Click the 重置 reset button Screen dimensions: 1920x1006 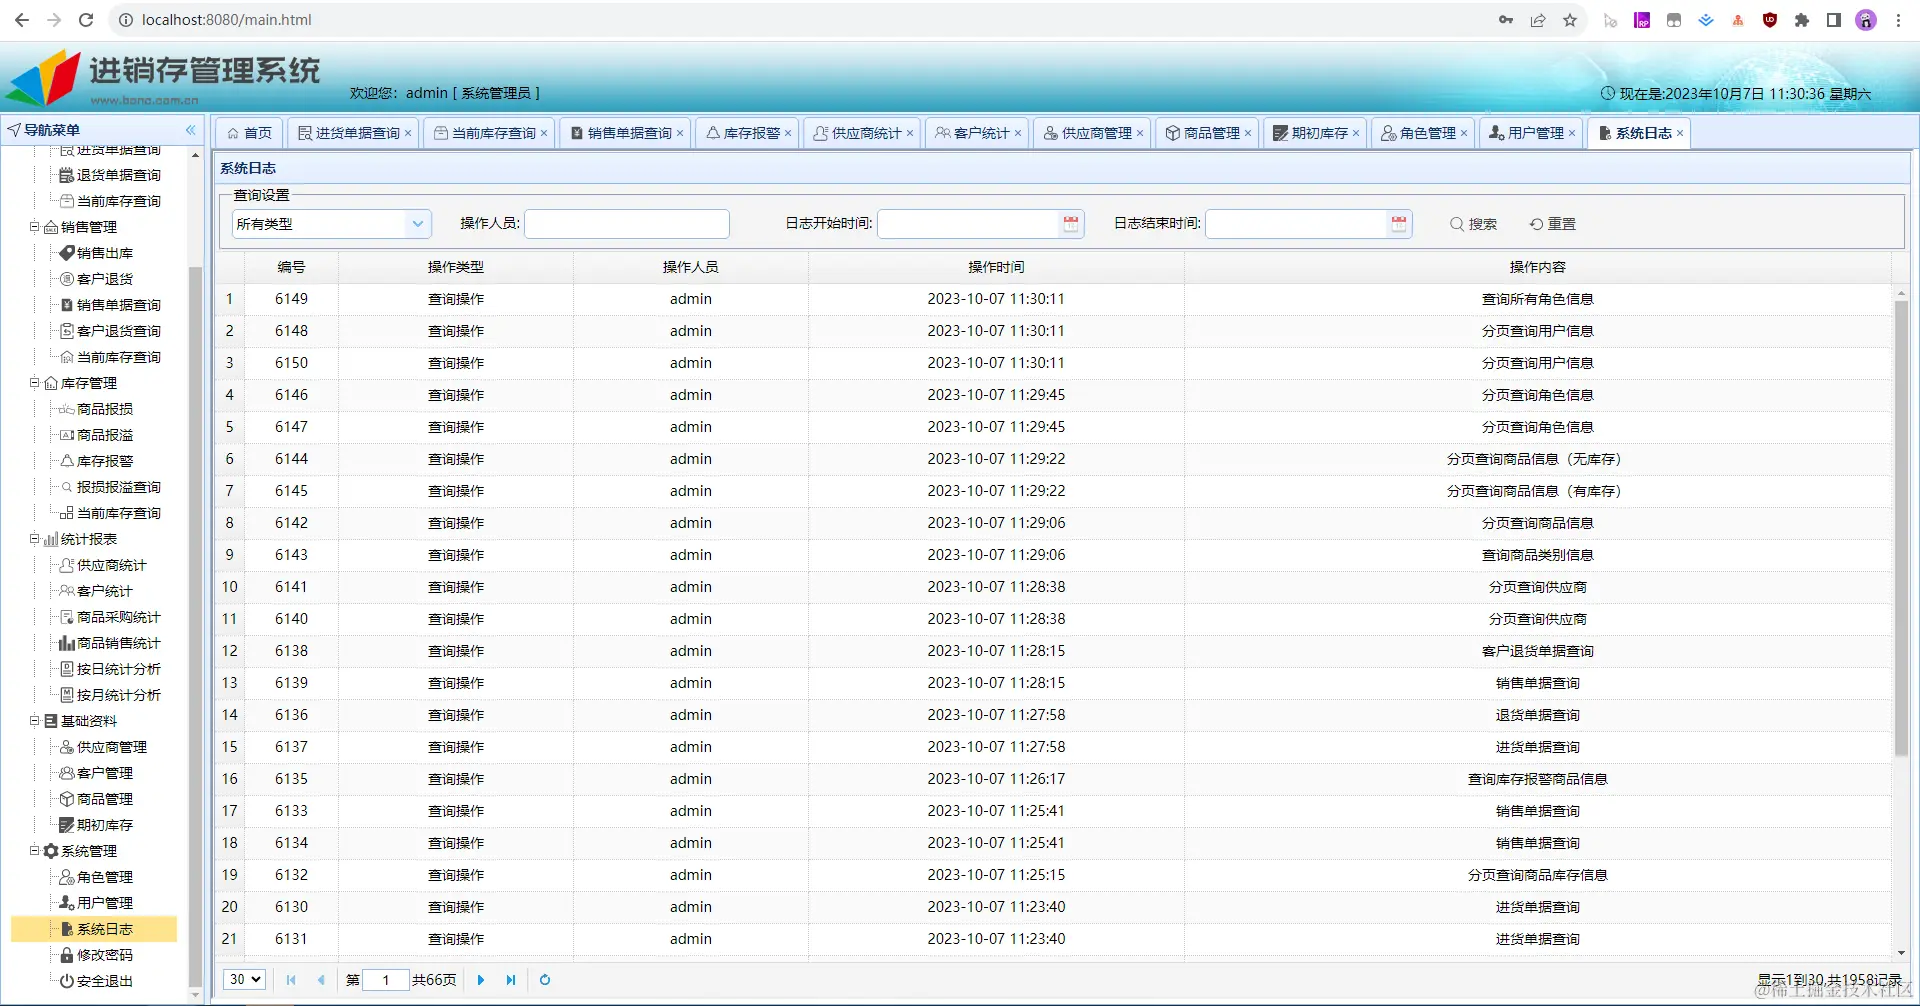pos(1553,224)
